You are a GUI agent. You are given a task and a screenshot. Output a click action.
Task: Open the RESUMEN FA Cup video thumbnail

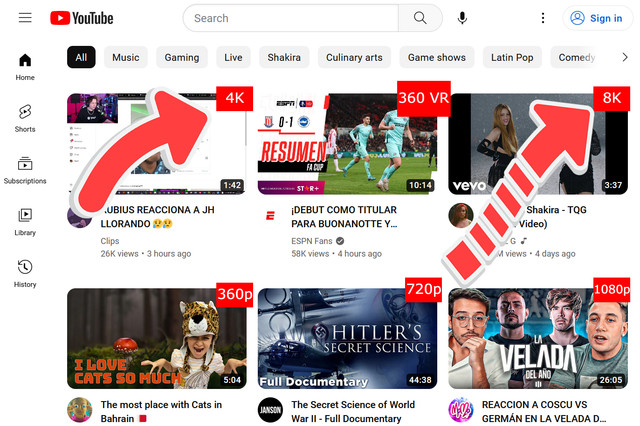click(x=347, y=144)
